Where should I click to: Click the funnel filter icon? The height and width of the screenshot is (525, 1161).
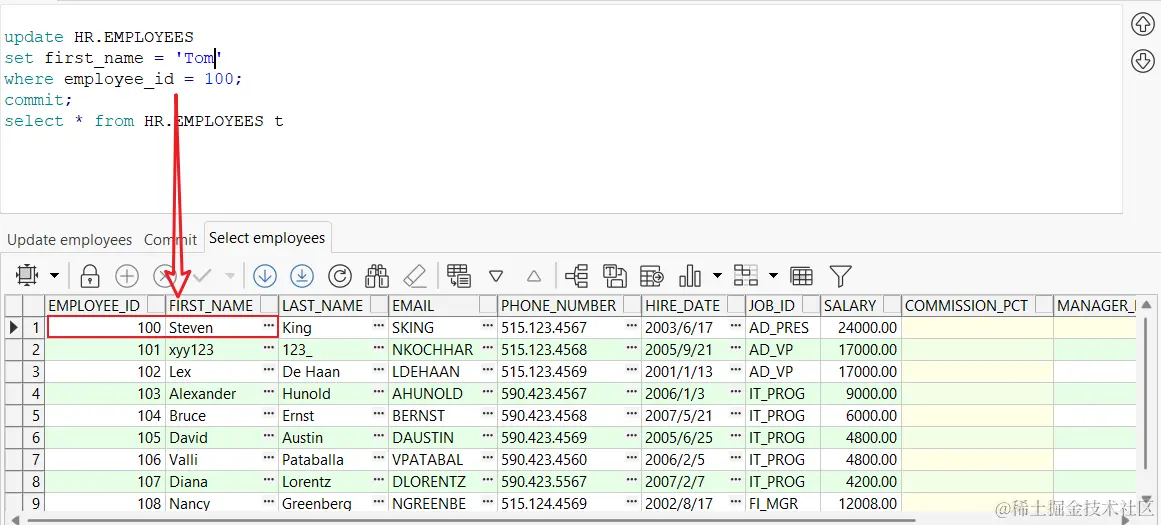pos(840,276)
